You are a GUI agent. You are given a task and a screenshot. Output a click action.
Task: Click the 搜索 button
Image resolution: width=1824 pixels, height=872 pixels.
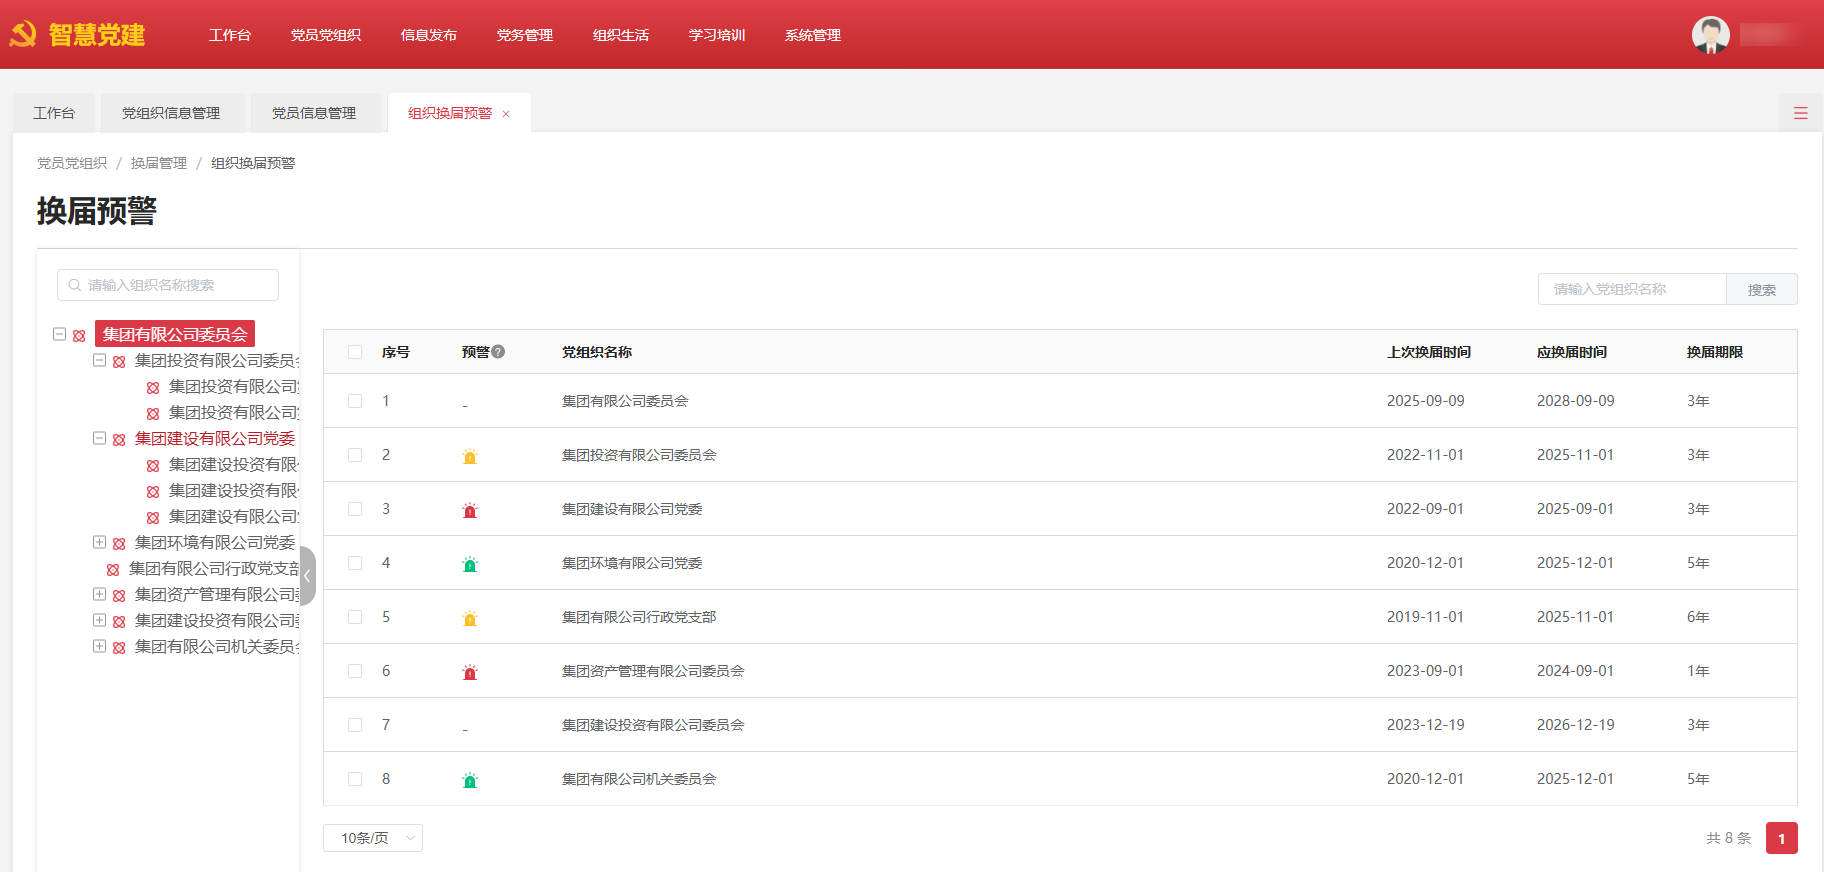(x=1761, y=290)
